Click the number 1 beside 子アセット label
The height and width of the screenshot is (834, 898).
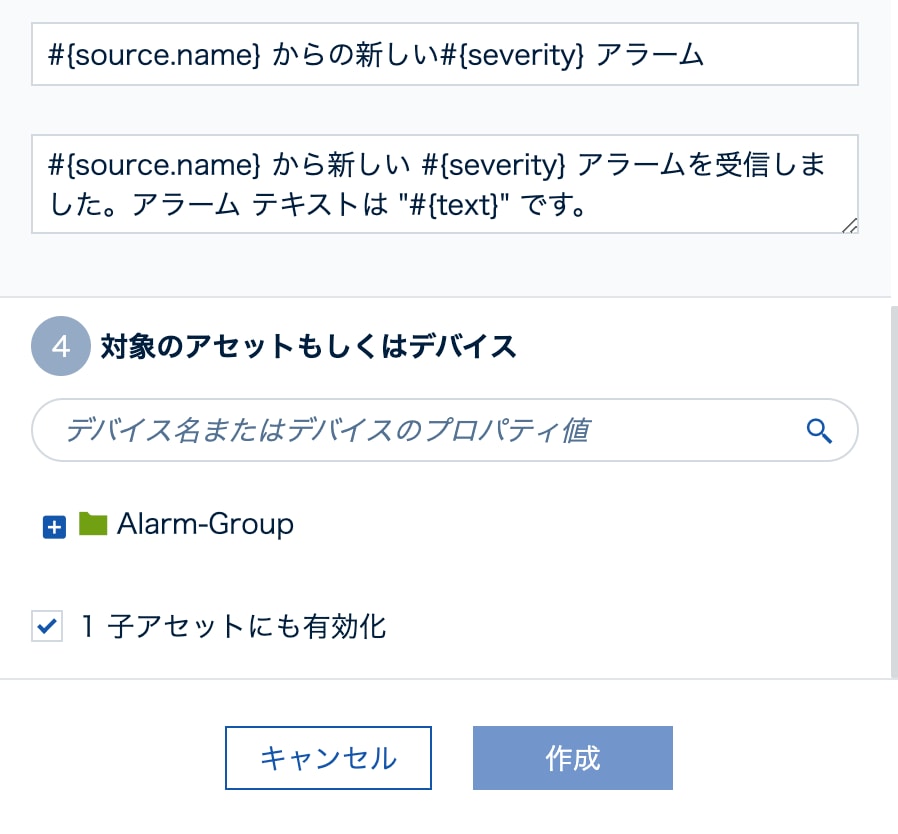pyautogui.click(x=88, y=627)
